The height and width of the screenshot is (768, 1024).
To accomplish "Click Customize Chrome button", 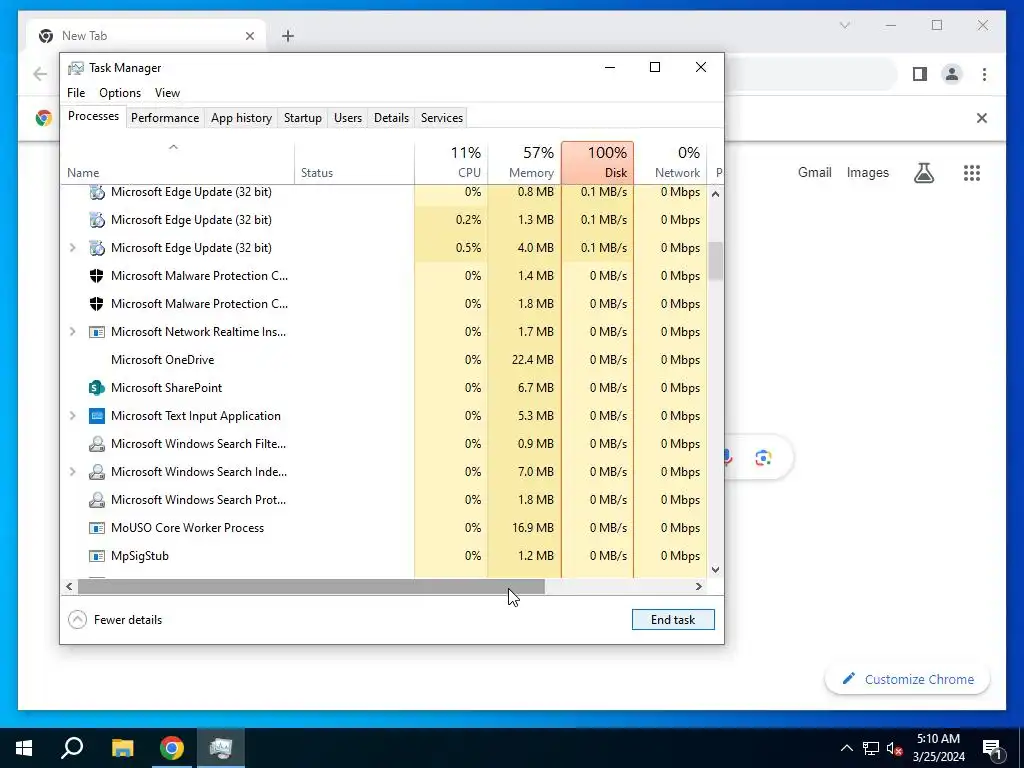I will click(x=907, y=679).
